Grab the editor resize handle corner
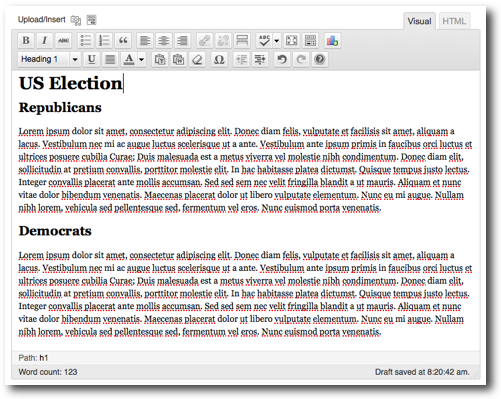The width and height of the screenshot is (501, 399). click(x=476, y=375)
